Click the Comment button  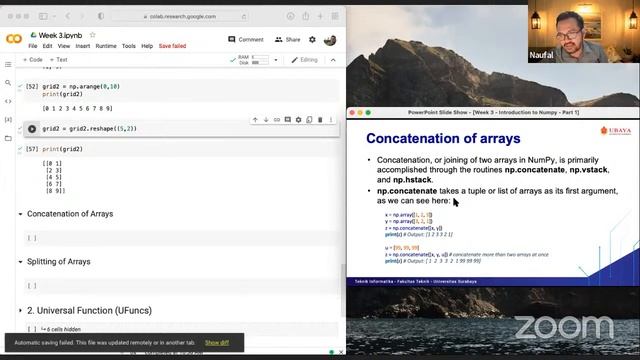[246, 40]
